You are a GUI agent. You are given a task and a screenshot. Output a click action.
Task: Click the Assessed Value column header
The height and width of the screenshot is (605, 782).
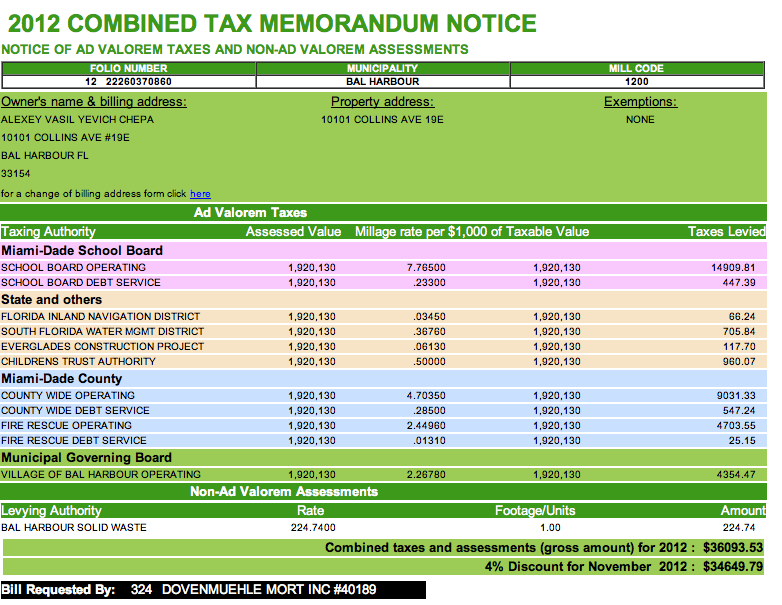[x=293, y=231]
